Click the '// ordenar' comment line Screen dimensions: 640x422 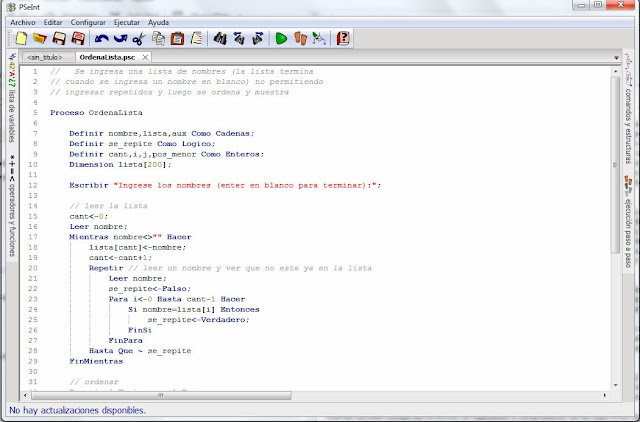94,382
